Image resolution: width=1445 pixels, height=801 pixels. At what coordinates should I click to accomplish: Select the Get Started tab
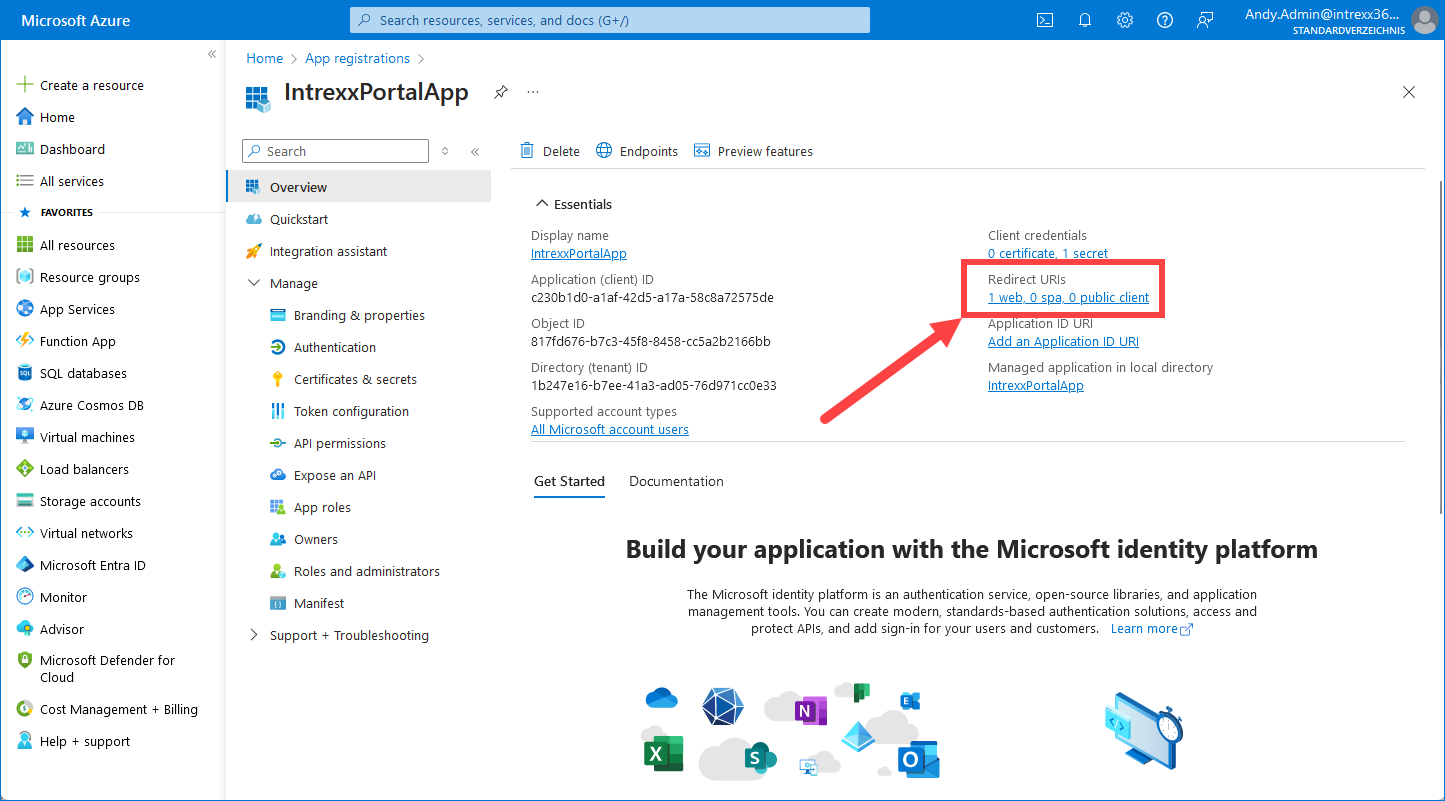(569, 482)
